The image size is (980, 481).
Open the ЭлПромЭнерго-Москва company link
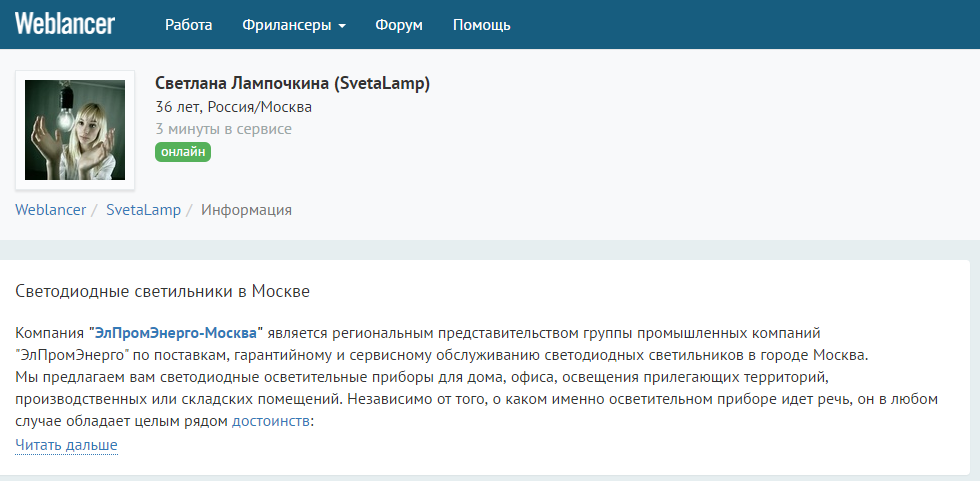tap(176, 331)
